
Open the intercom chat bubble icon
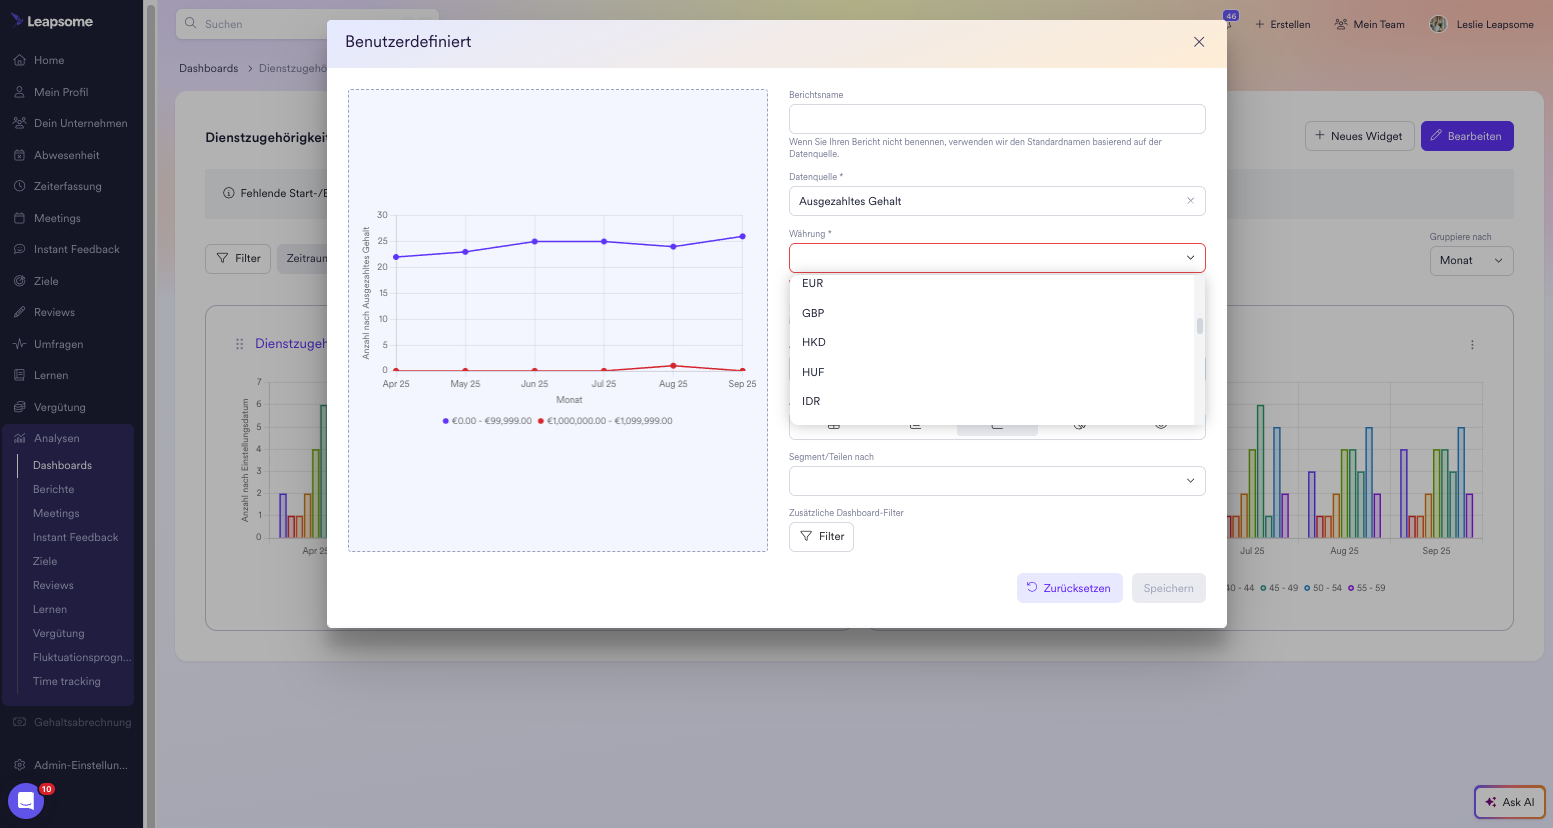click(26, 801)
